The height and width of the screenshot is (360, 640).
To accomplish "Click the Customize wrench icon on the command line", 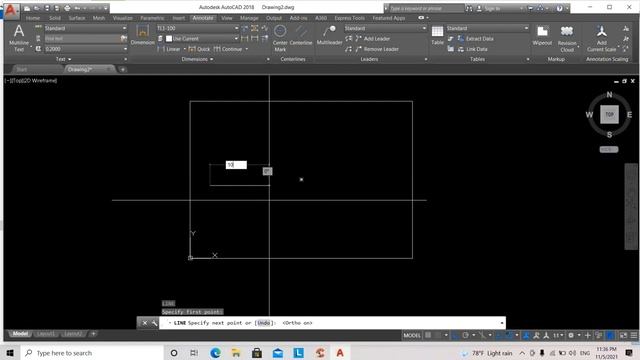I will [154, 323].
